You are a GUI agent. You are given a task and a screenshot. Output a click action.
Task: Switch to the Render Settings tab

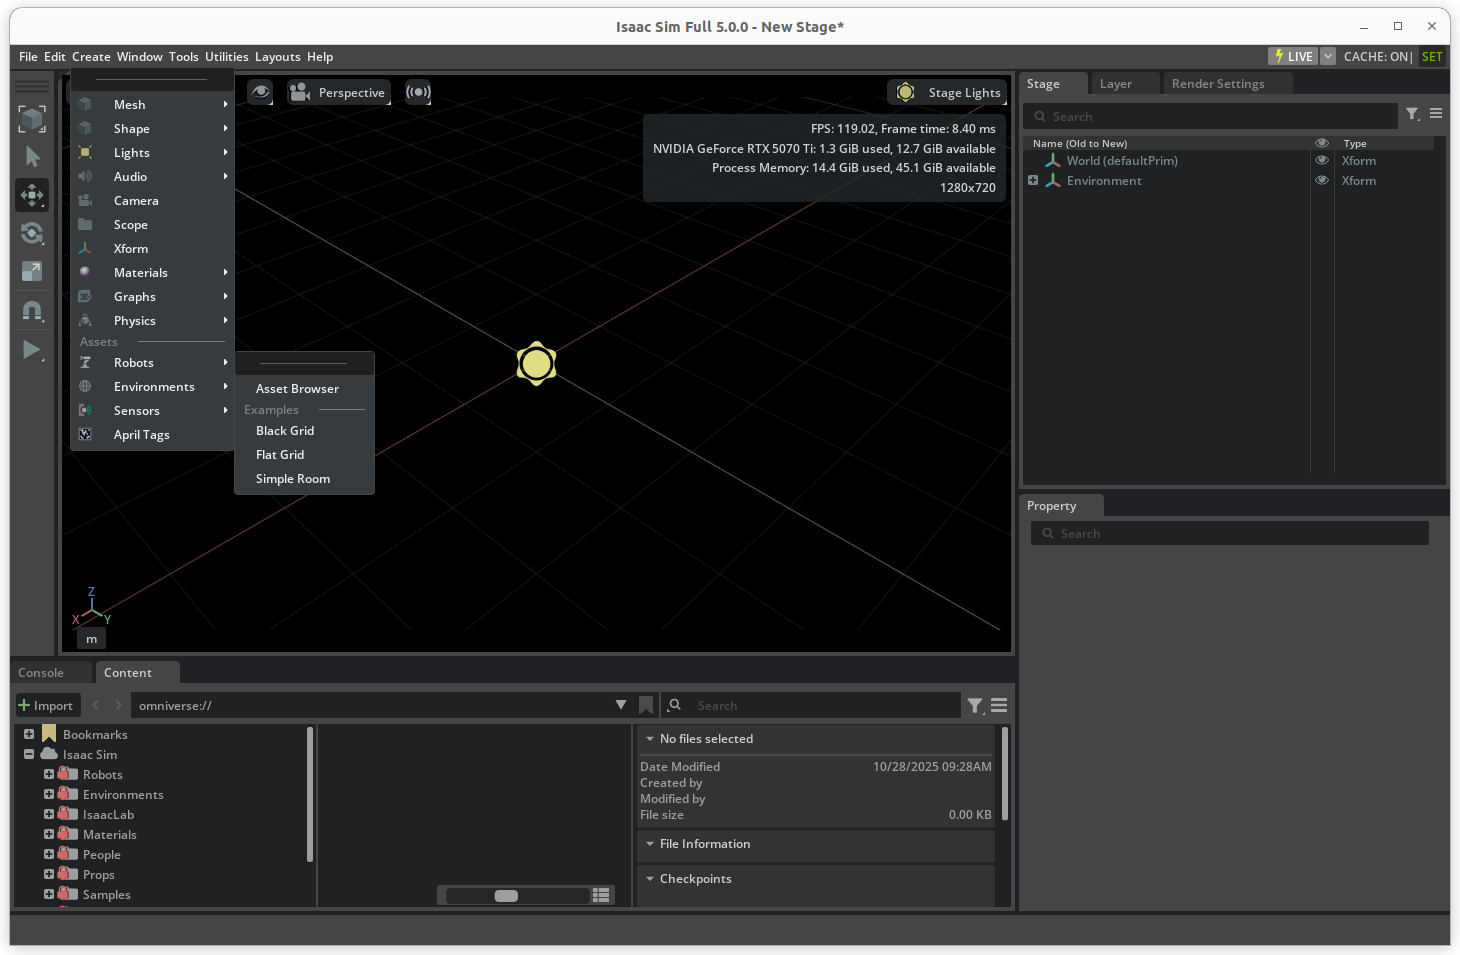1217,84
